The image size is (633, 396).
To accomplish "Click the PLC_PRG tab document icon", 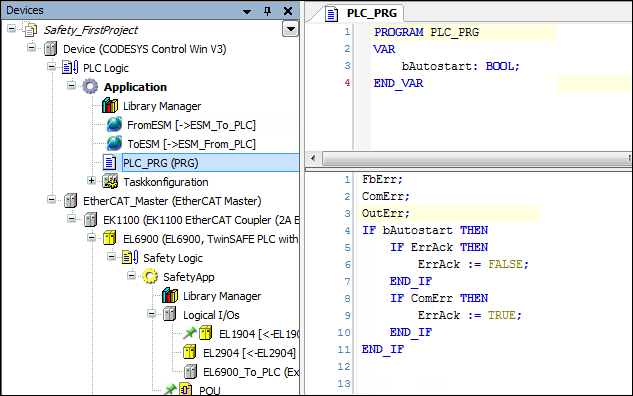I will 331,14.
